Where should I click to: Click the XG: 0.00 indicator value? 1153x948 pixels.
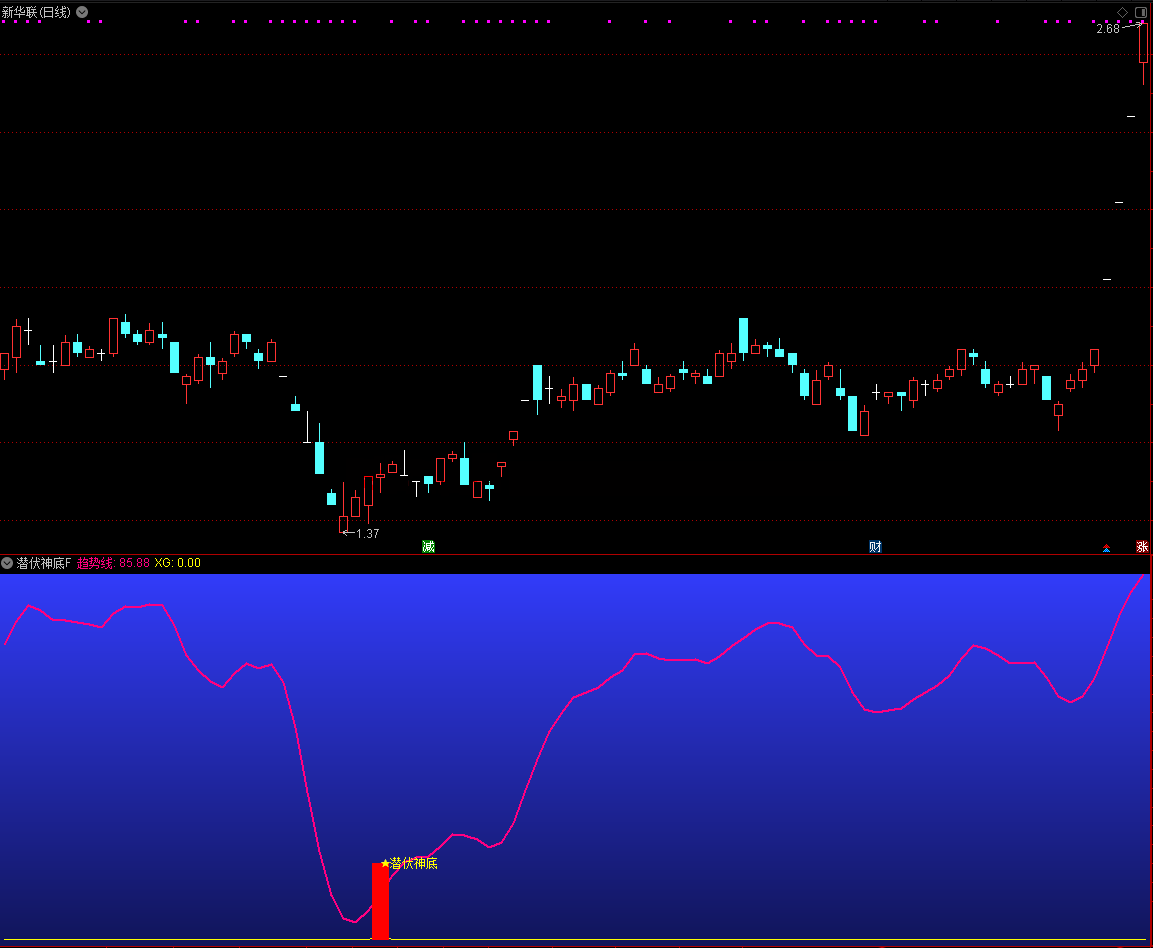pos(177,563)
